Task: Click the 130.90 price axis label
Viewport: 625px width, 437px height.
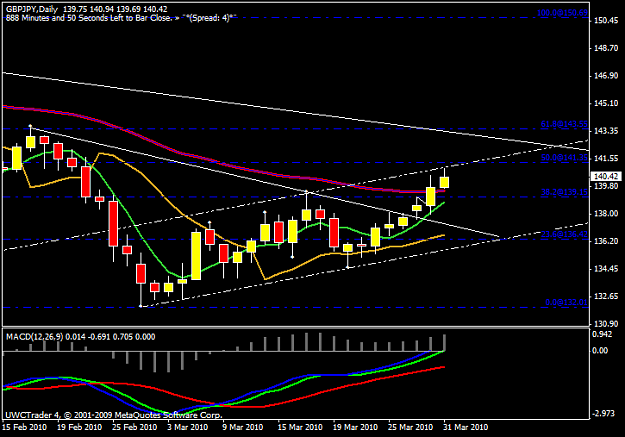Action: 606,324
